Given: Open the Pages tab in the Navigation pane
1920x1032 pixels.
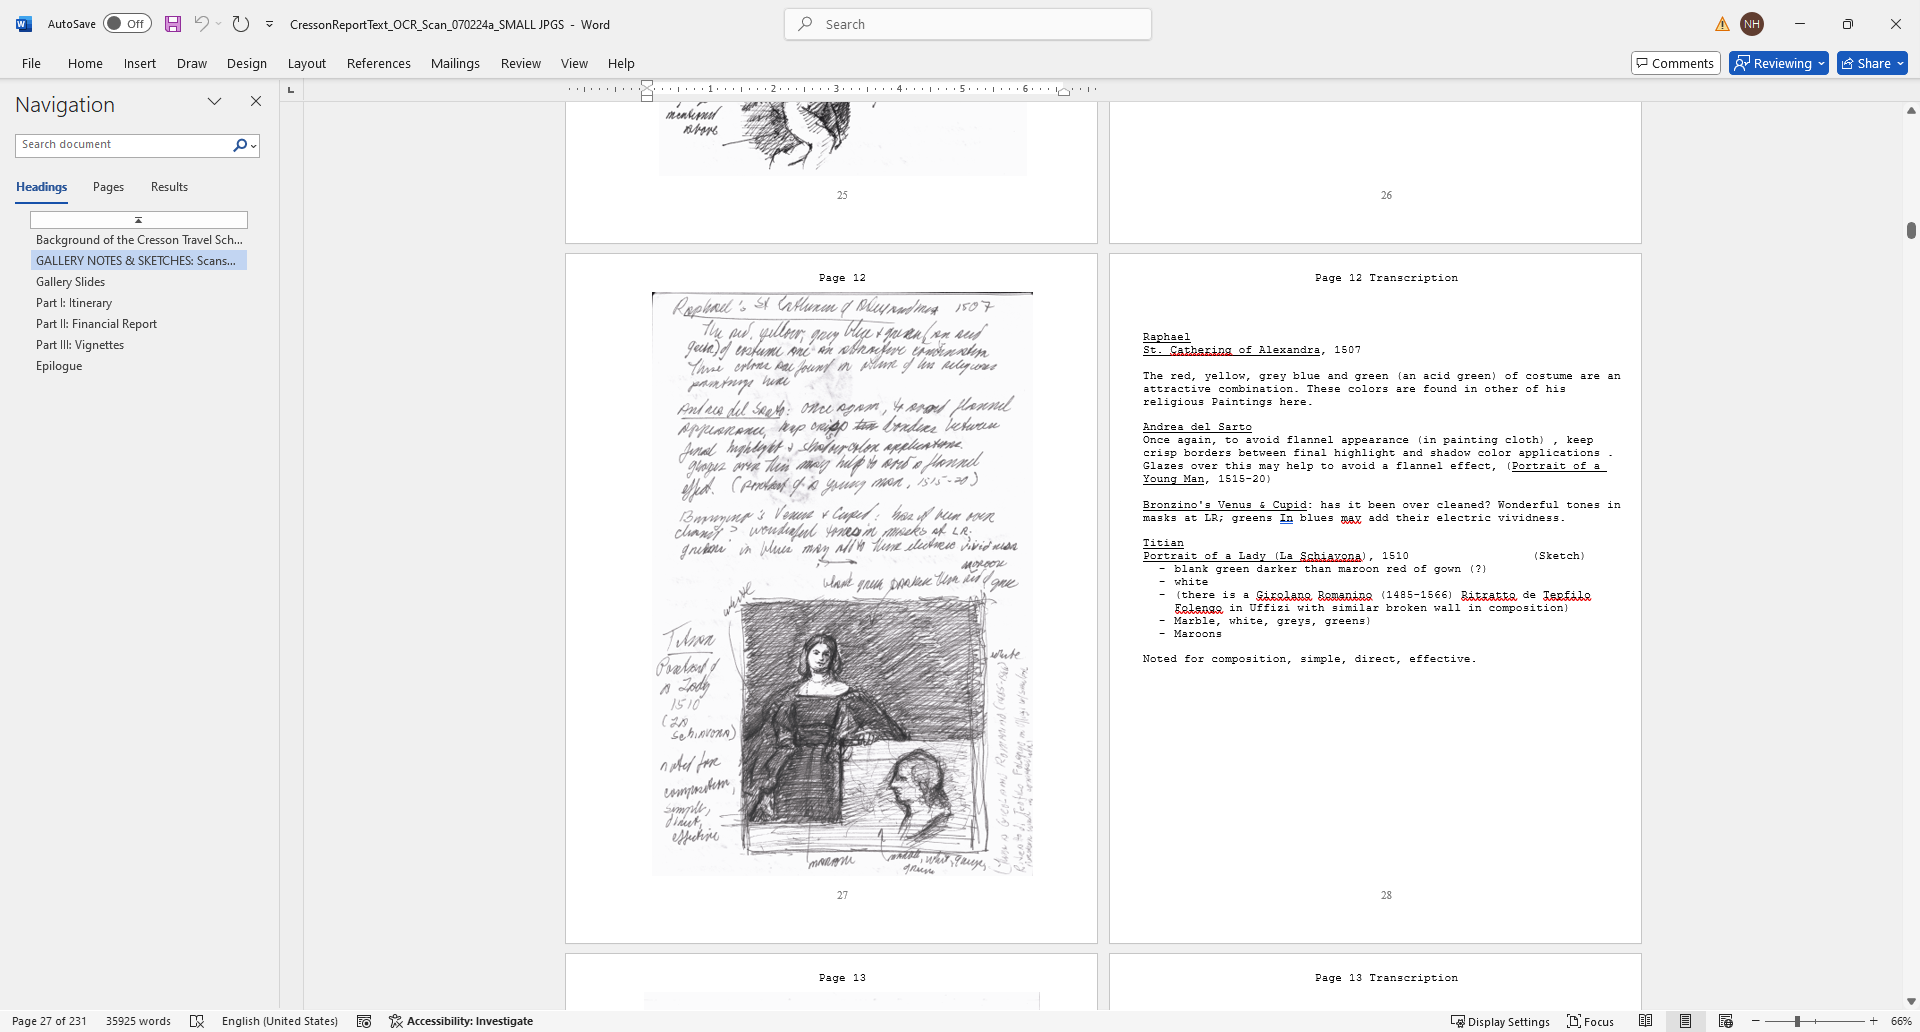Looking at the screenshot, I should pos(107,187).
